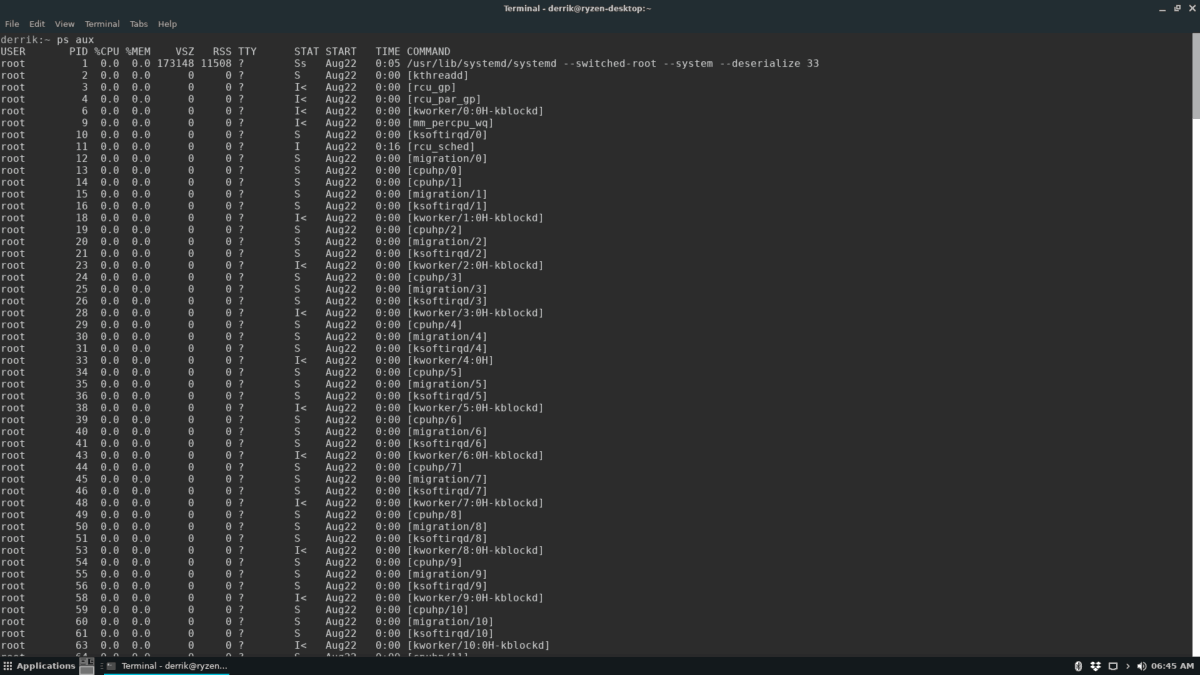Click the [migration/1] process entry
1200x675 pixels.
point(447,194)
